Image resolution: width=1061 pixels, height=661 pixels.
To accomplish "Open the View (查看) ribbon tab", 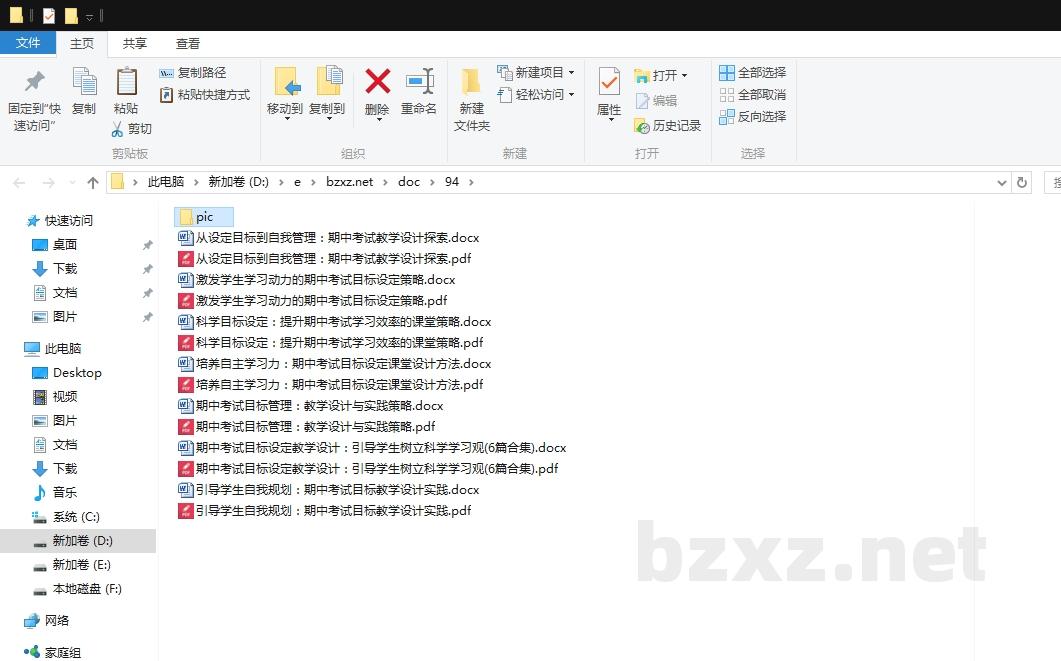I will 188,43.
